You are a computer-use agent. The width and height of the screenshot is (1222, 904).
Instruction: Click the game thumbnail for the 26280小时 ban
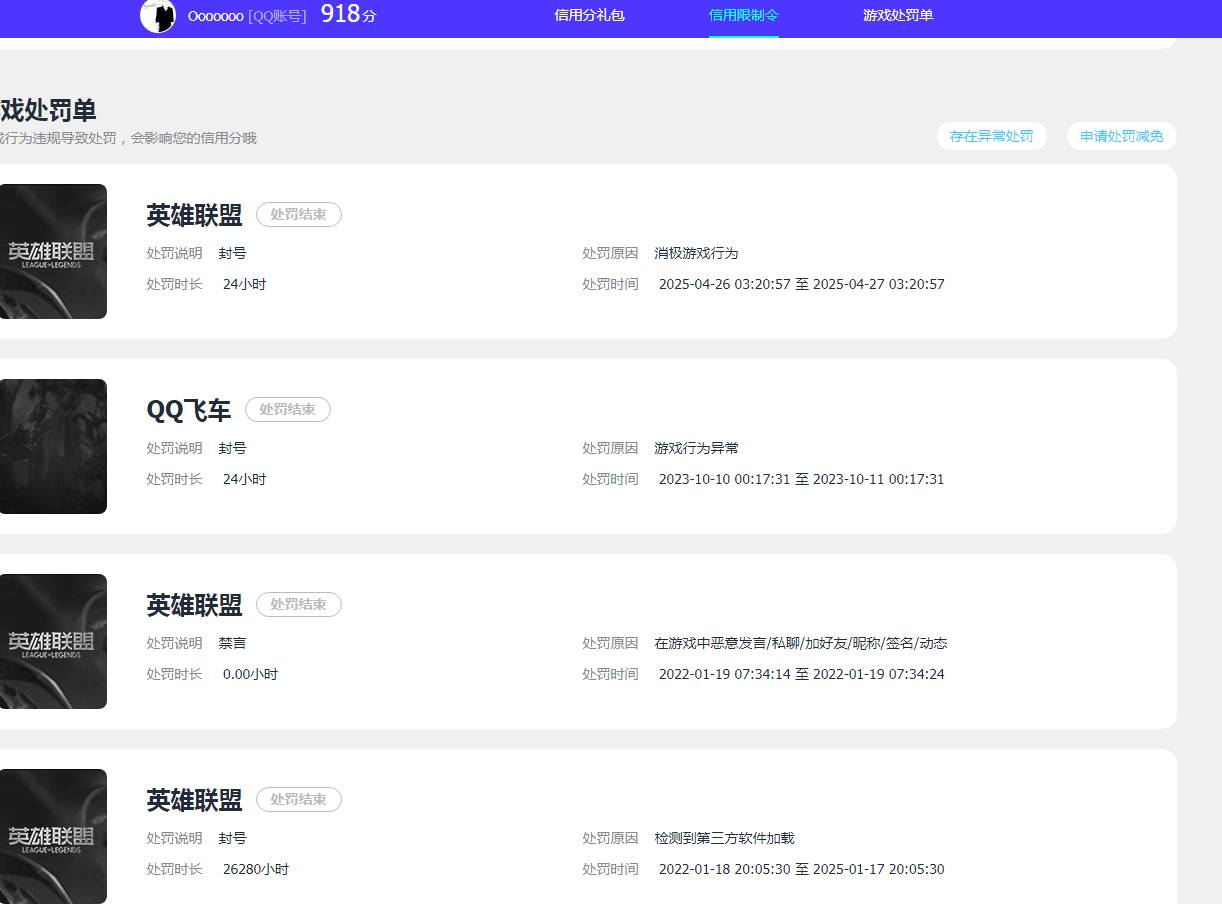click(x=52, y=836)
